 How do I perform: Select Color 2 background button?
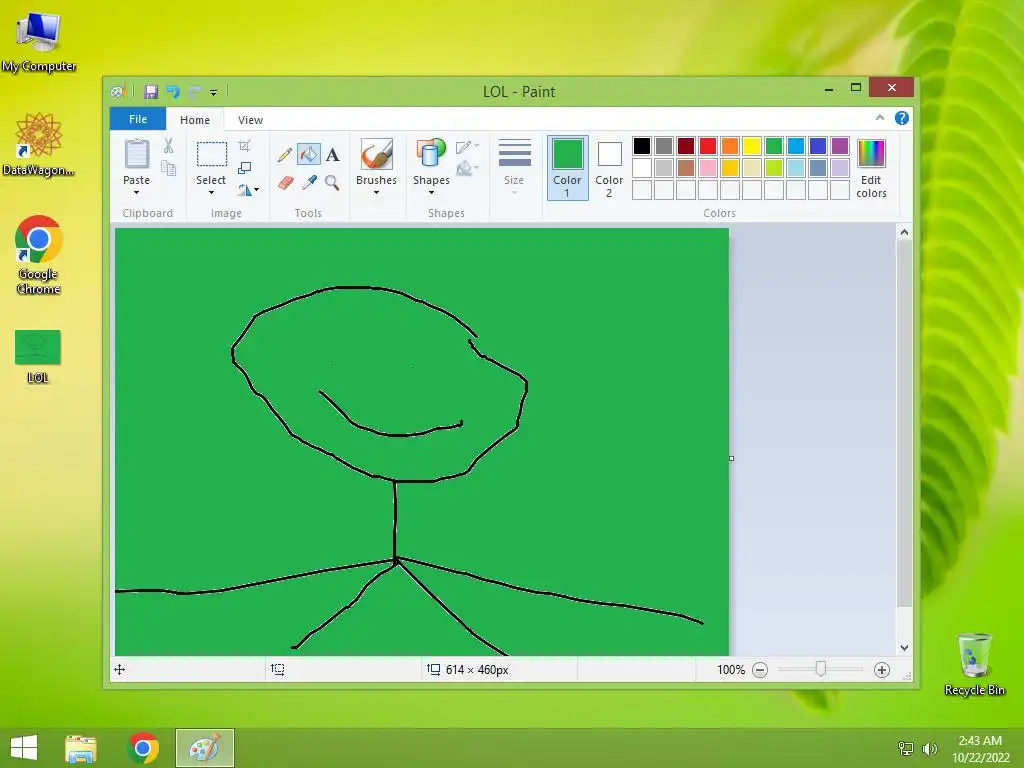point(609,168)
